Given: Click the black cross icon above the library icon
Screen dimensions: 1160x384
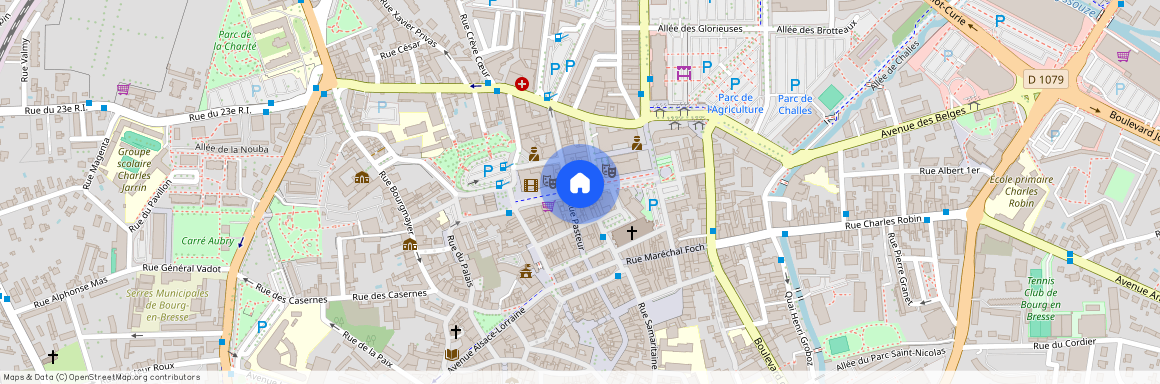Looking at the screenshot, I should click(456, 332).
